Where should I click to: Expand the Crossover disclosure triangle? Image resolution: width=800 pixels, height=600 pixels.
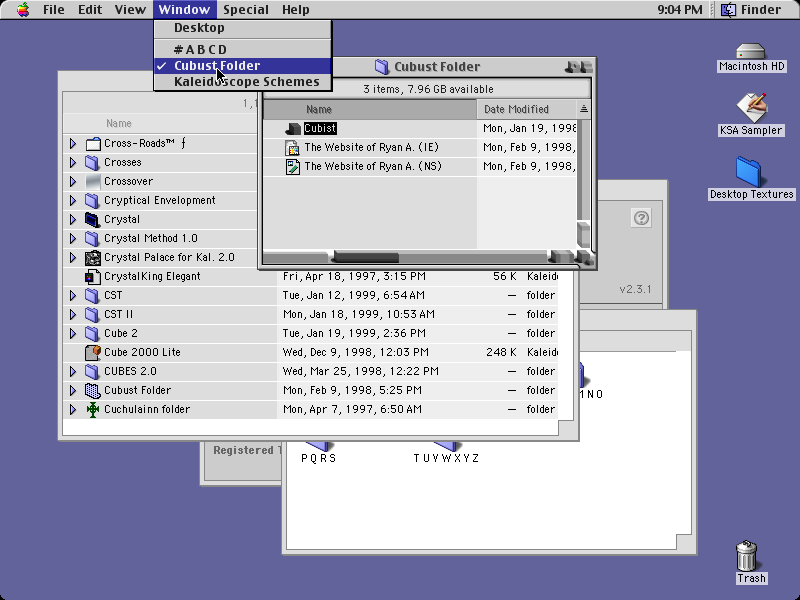tap(73, 181)
